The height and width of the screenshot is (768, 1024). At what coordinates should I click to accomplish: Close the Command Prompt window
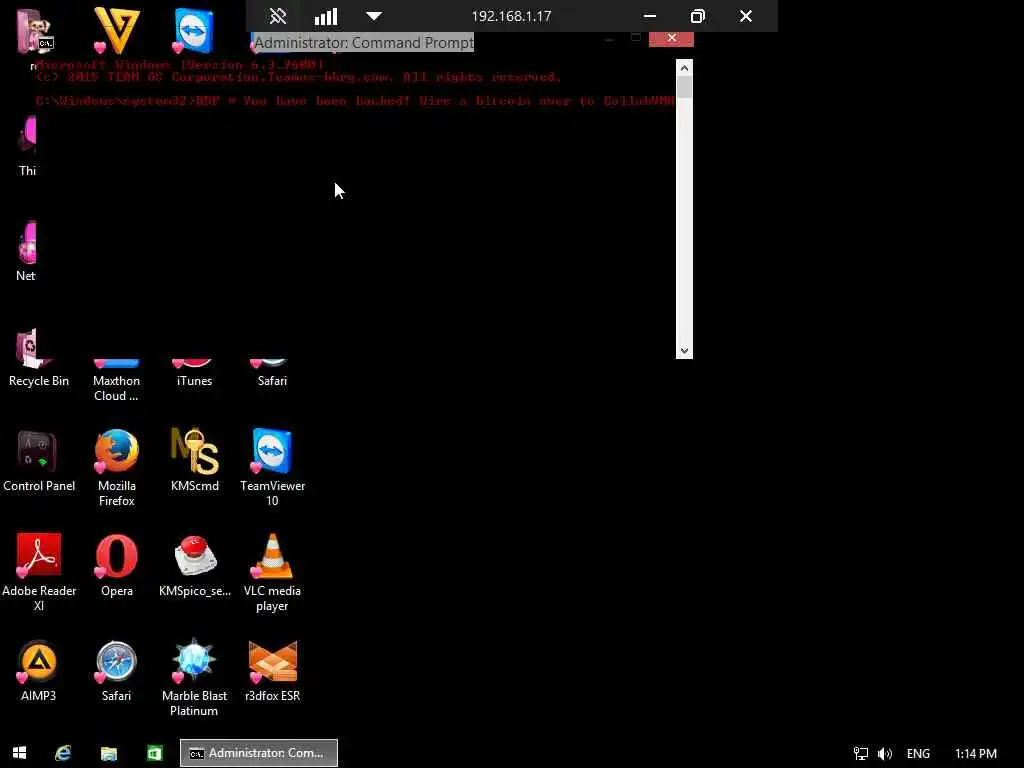click(671, 38)
